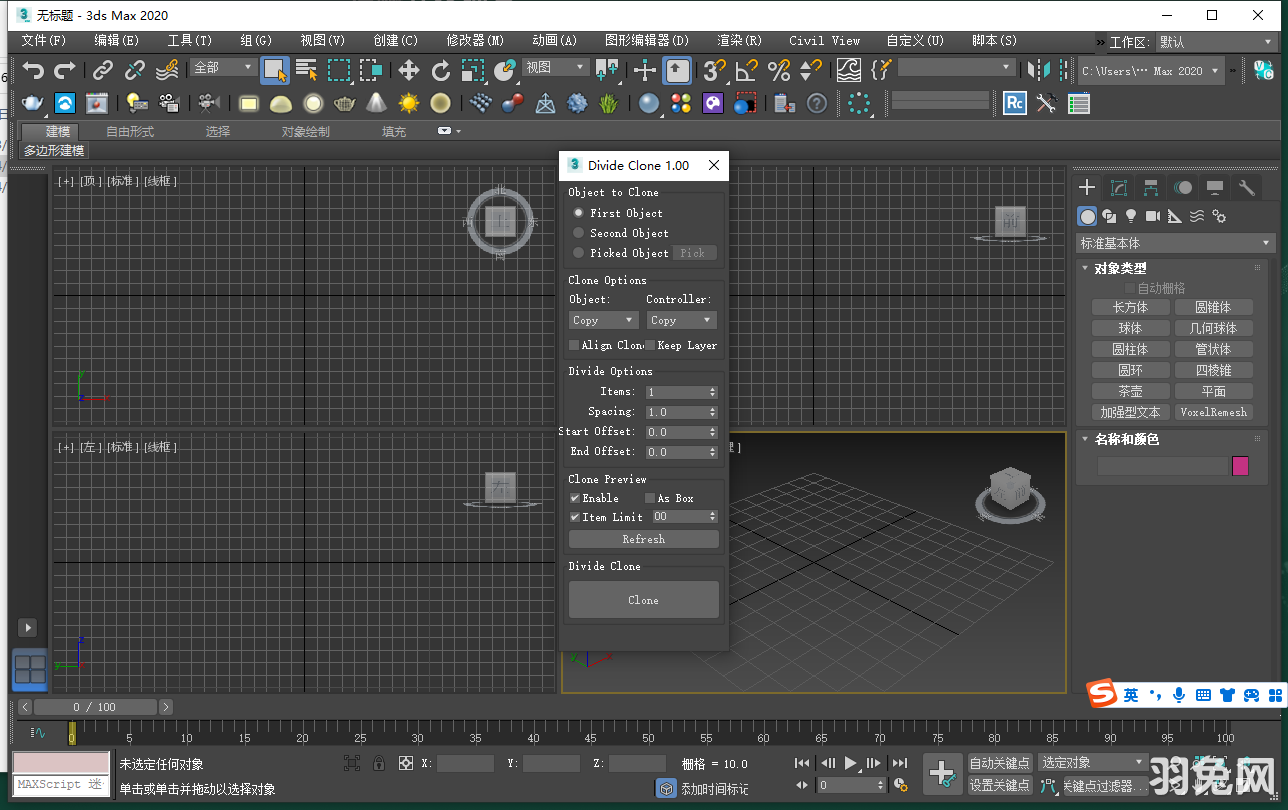Viewport: 1288px width, 810px height.
Task: Open the Civil View menu
Action: [823, 41]
